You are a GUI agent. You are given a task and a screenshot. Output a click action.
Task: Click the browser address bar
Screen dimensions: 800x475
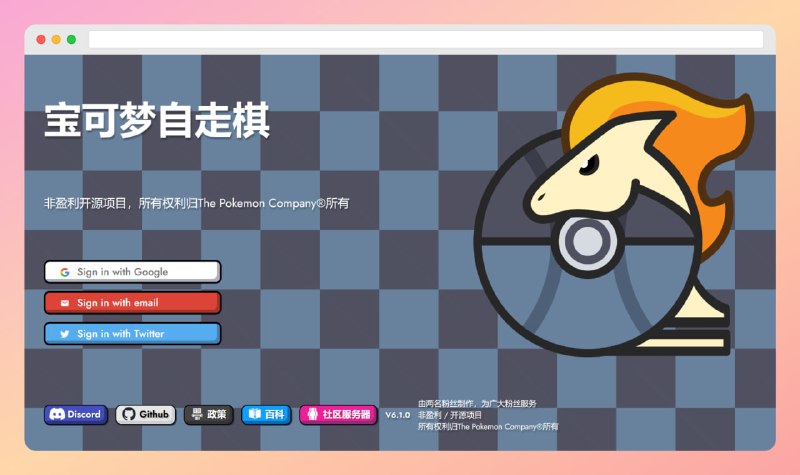[x=425, y=39]
